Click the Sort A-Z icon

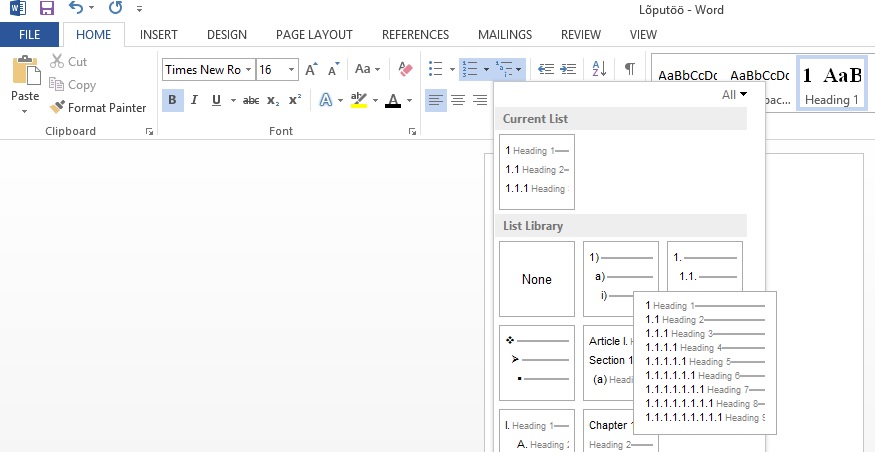pyautogui.click(x=599, y=69)
